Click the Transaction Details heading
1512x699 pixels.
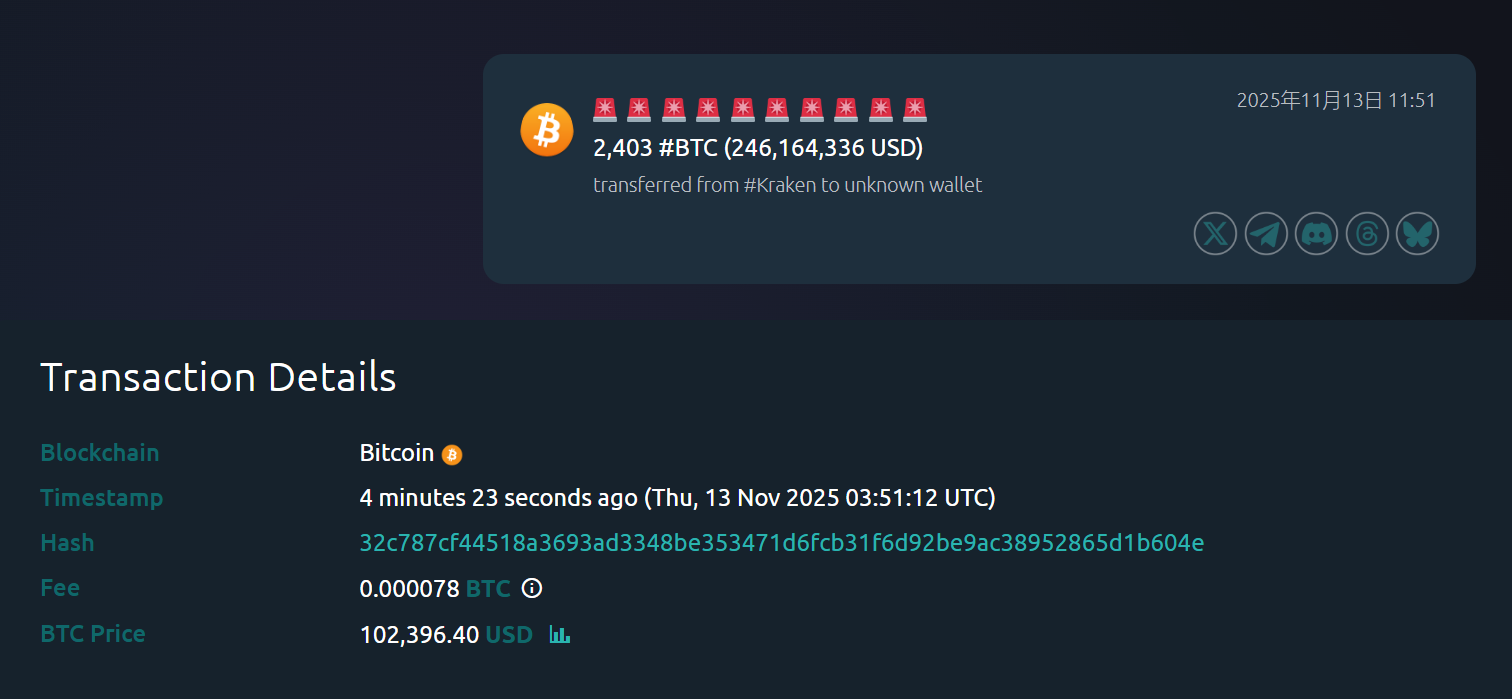[218, 377]
